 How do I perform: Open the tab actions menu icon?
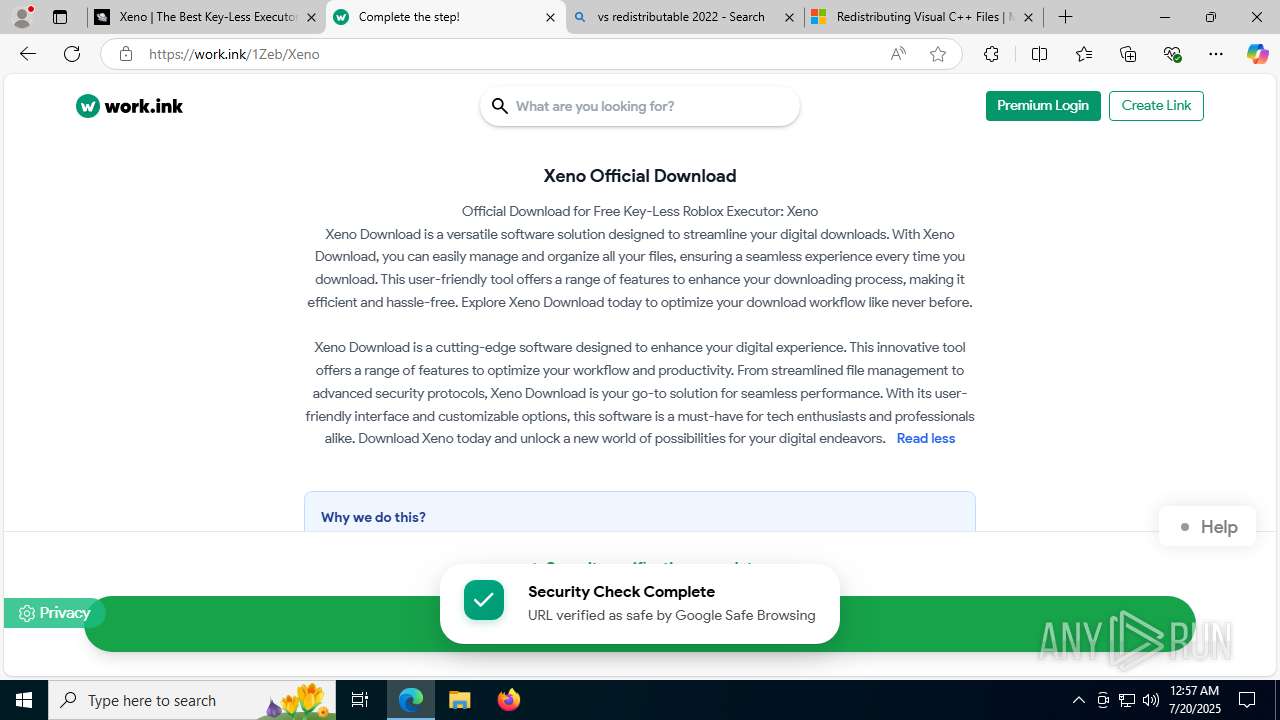click(60, 17)
